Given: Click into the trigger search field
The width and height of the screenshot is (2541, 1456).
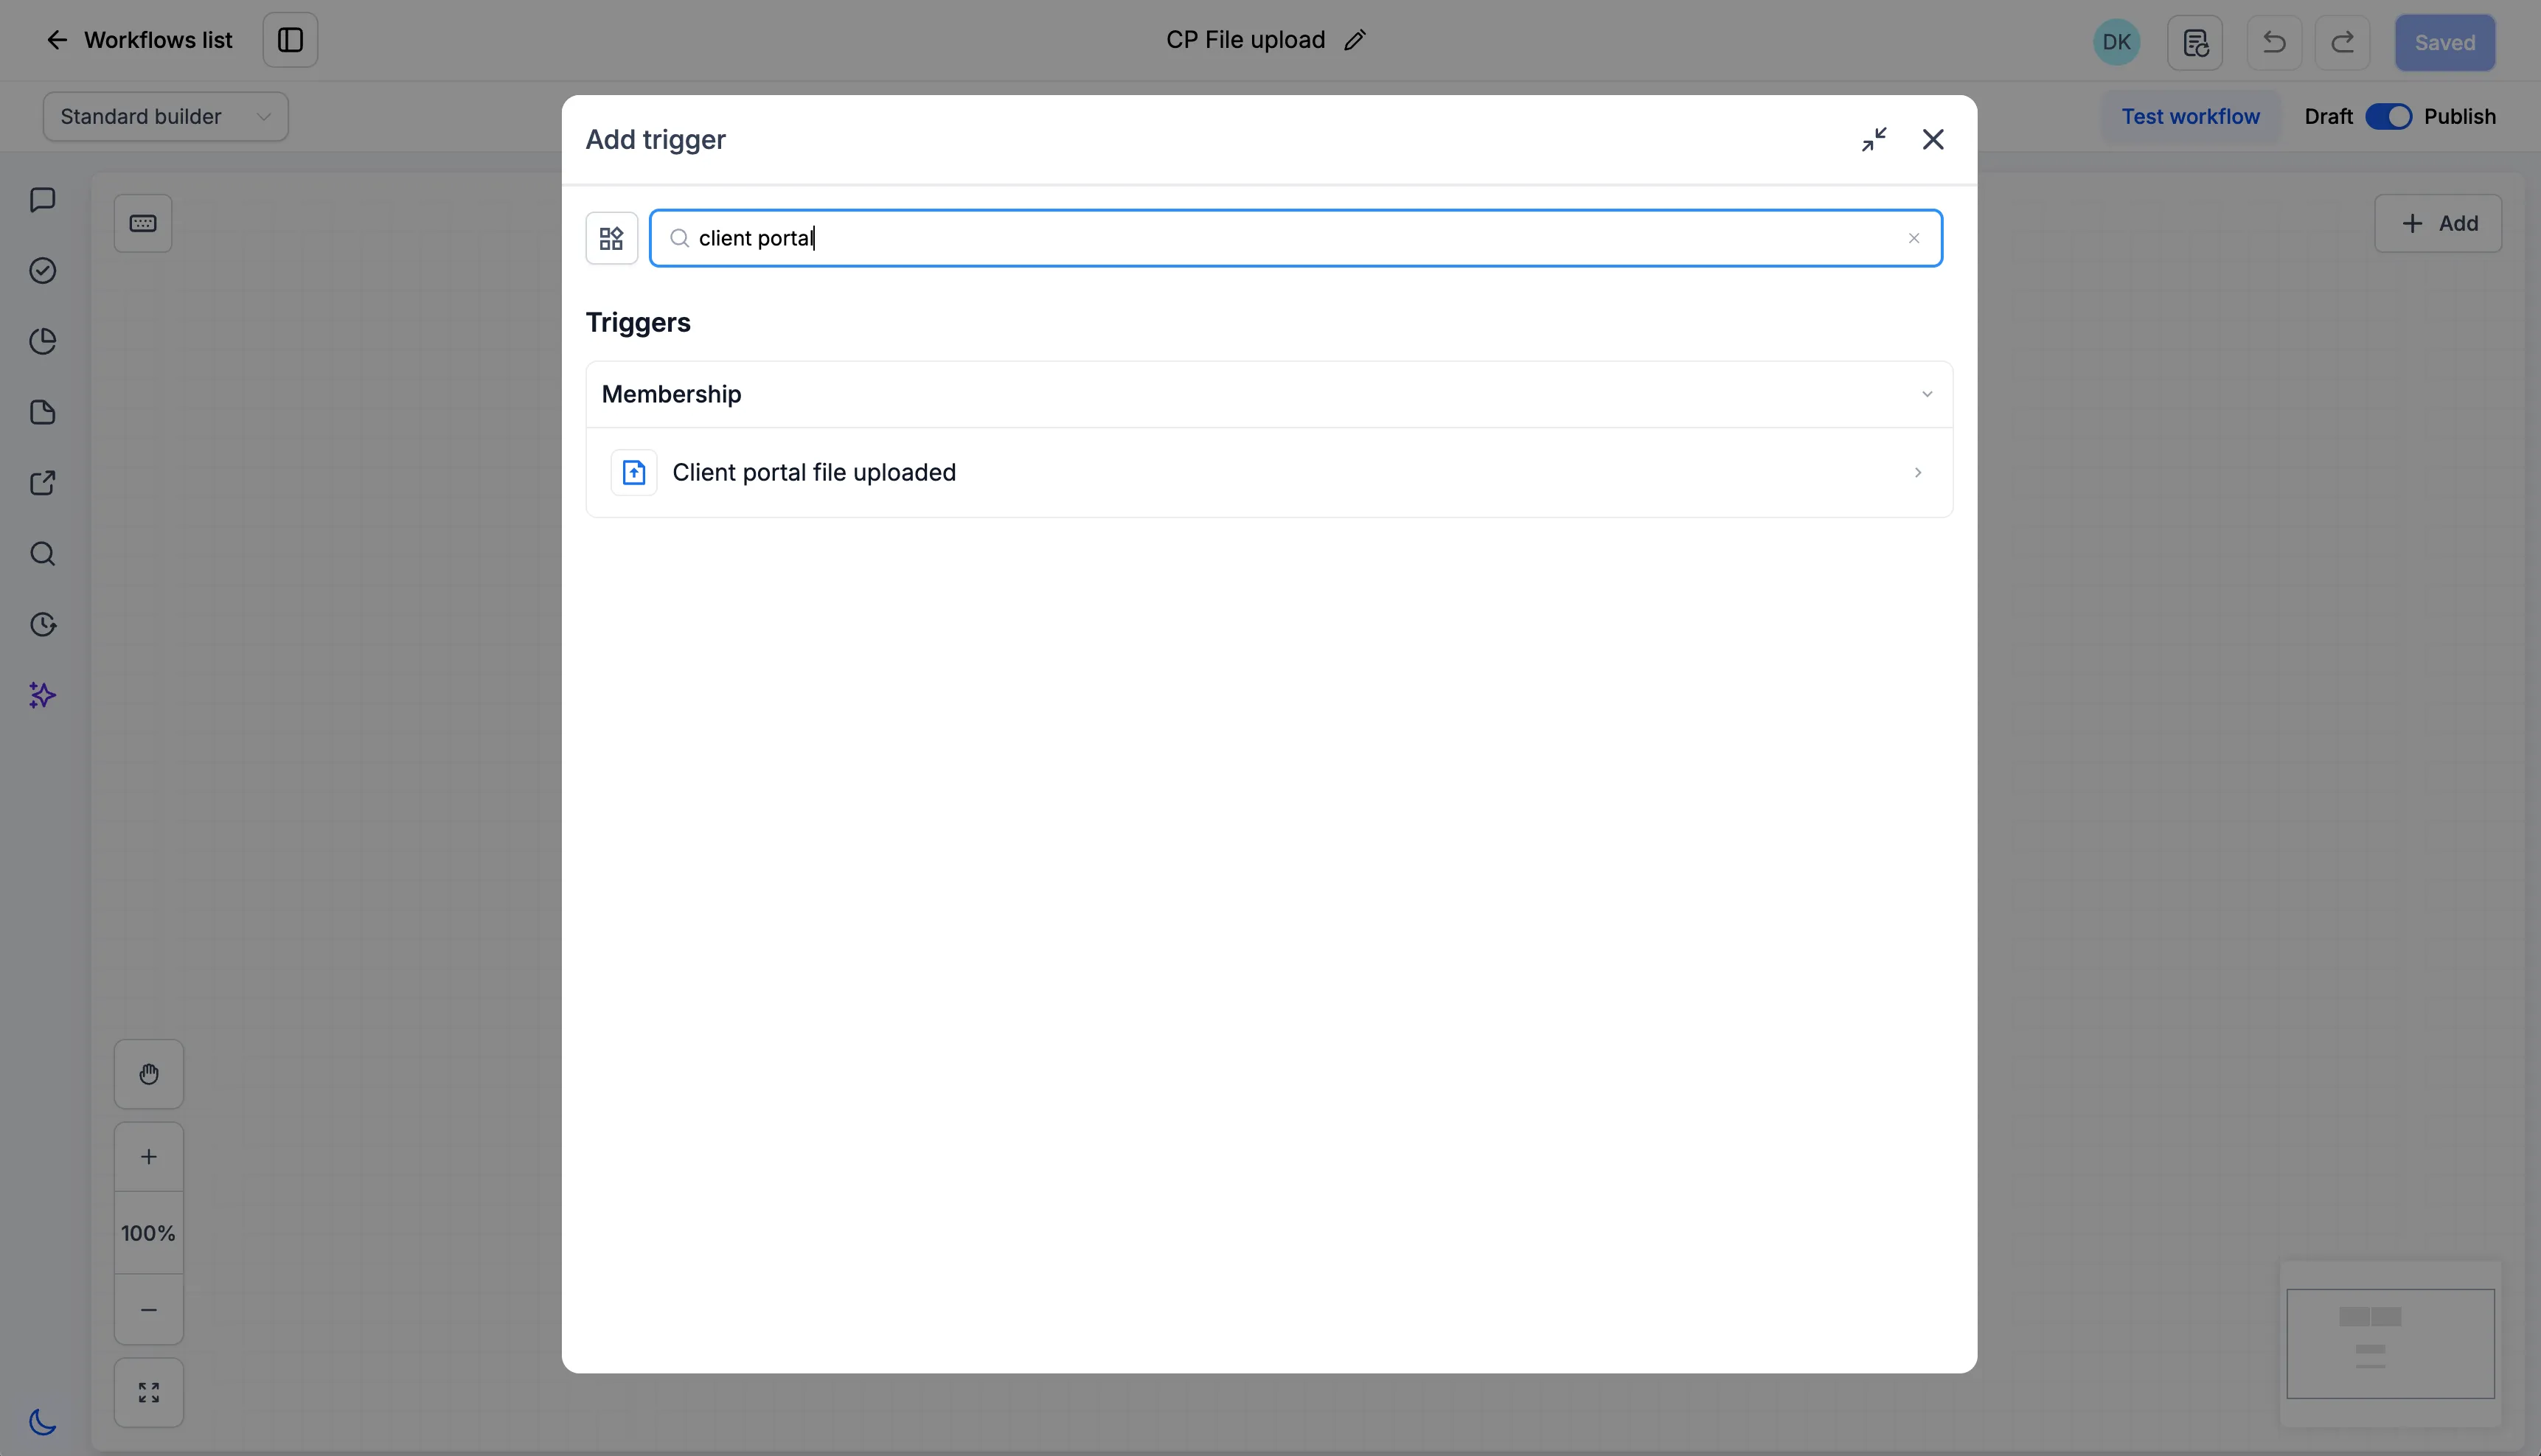Looking at the screenshot, I should tap(1296, 238).
